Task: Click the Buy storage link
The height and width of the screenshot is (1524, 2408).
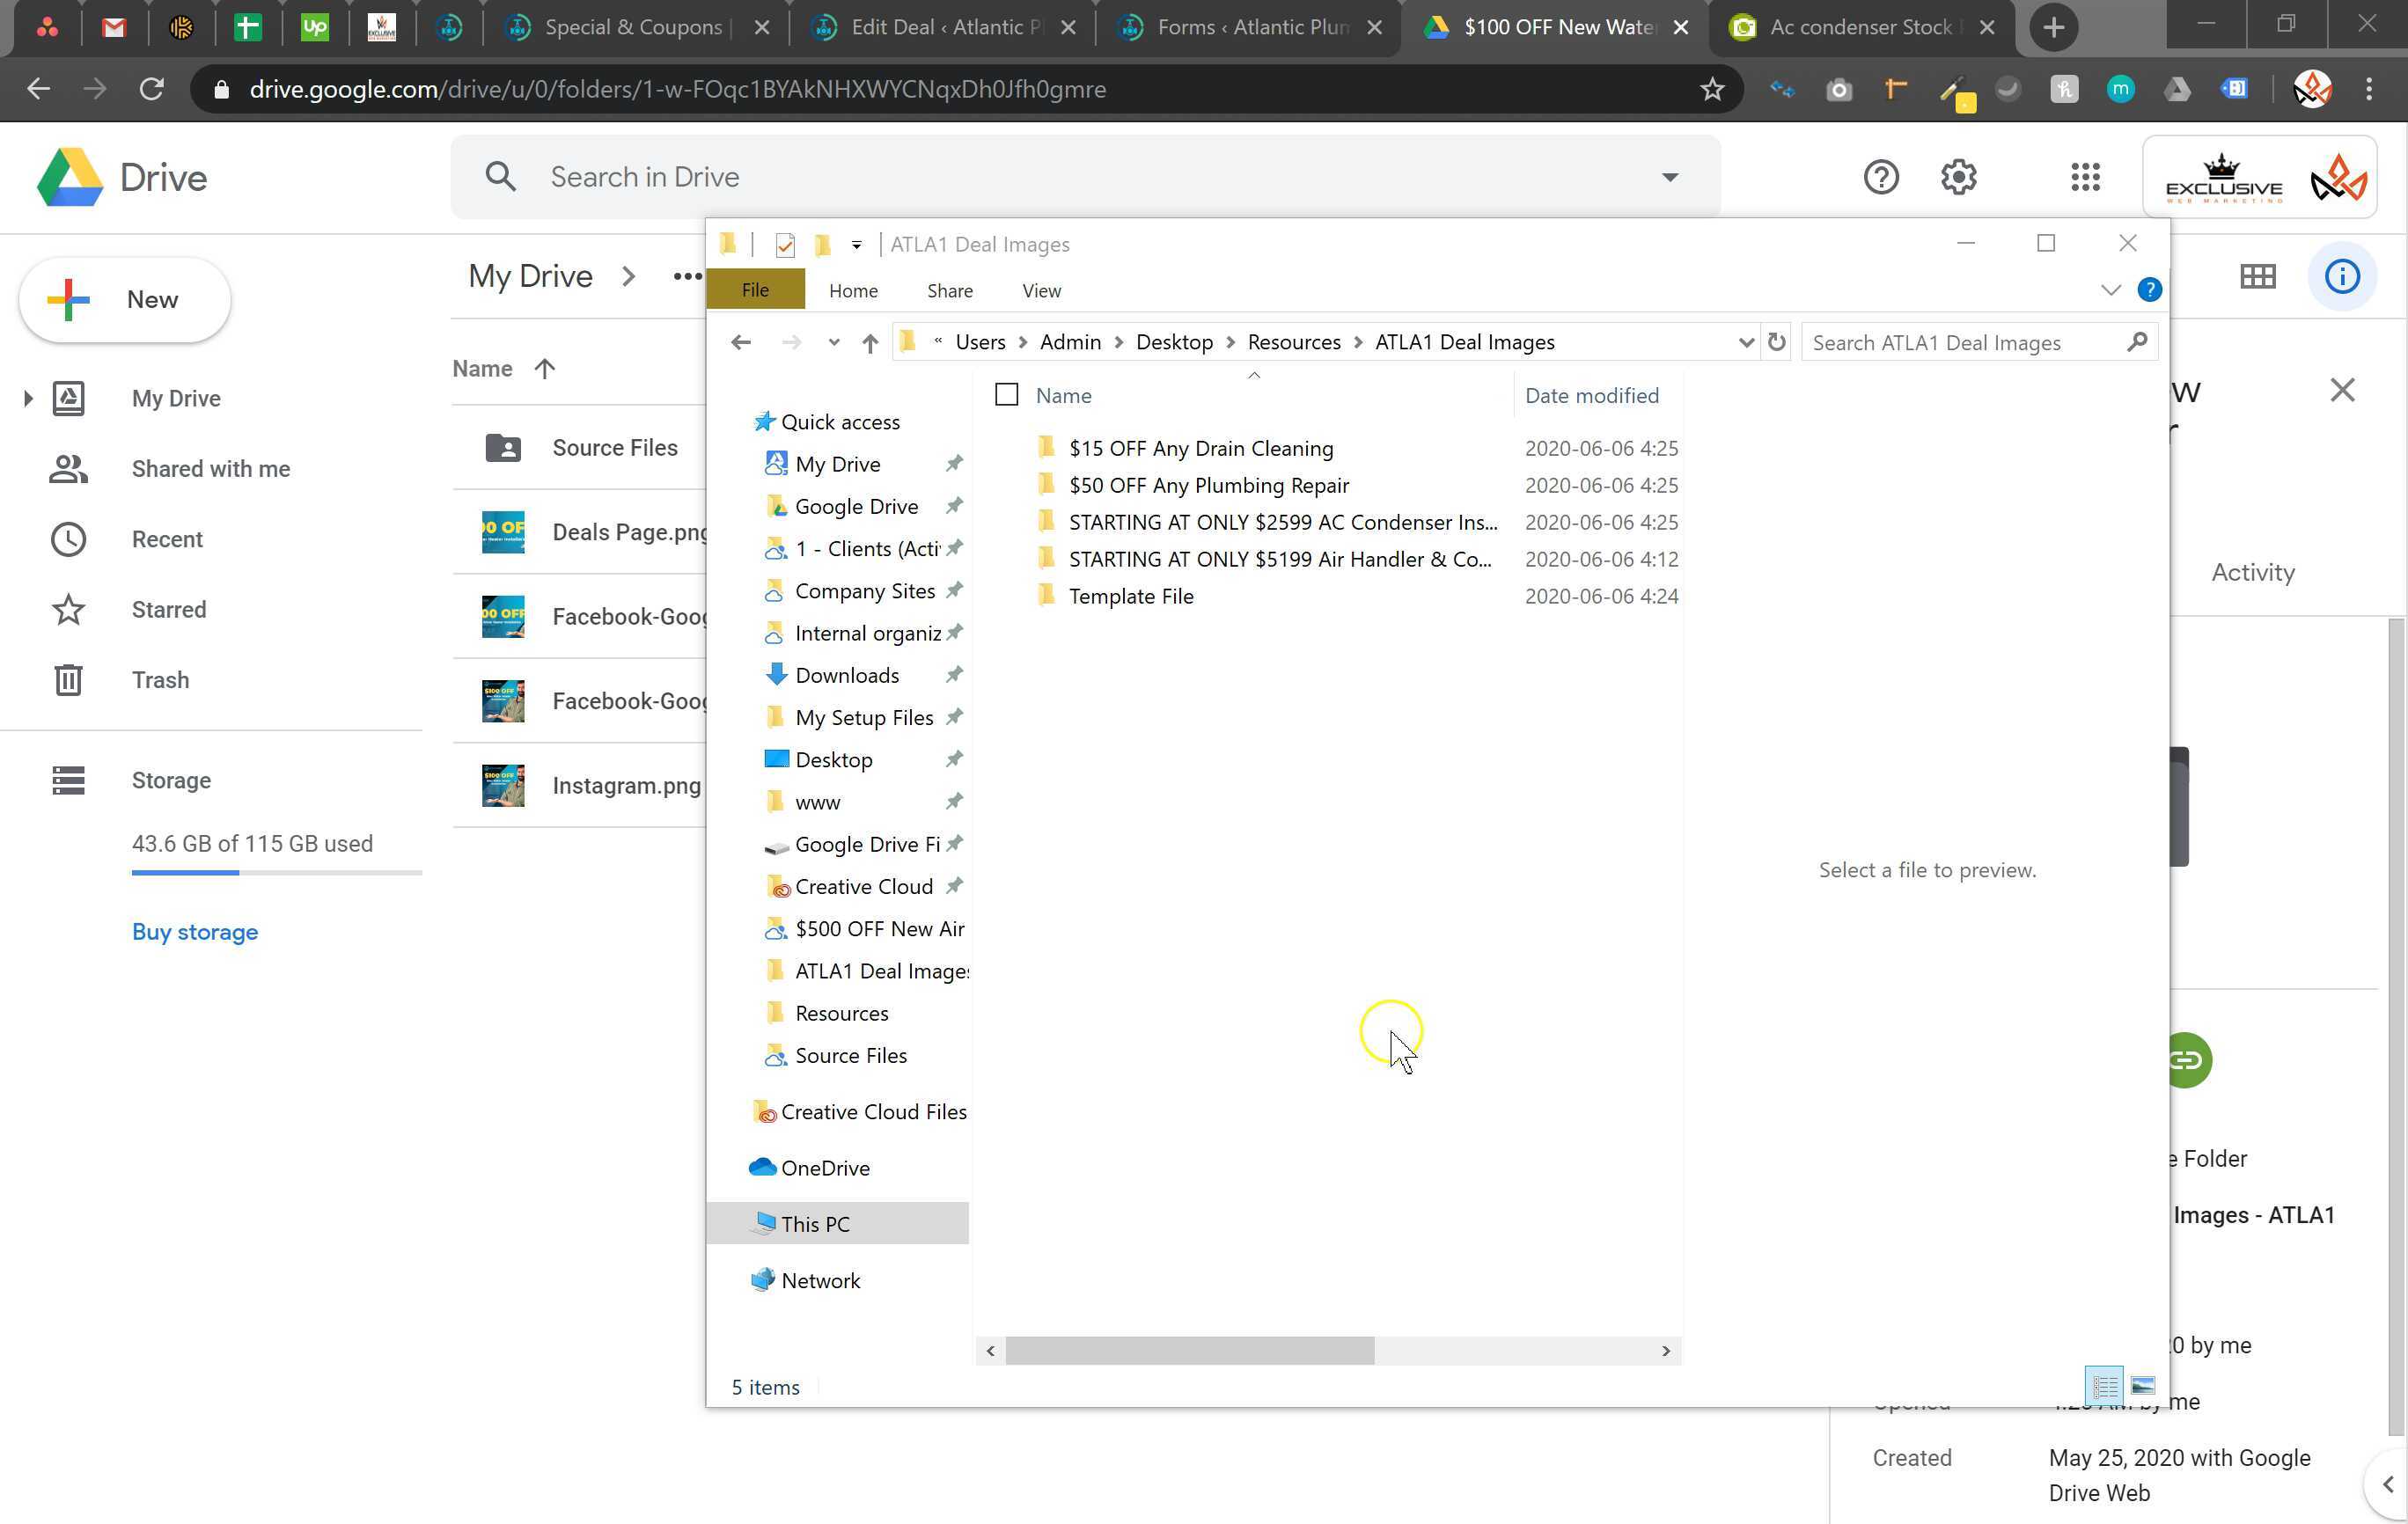Action: tap(195, 931)
